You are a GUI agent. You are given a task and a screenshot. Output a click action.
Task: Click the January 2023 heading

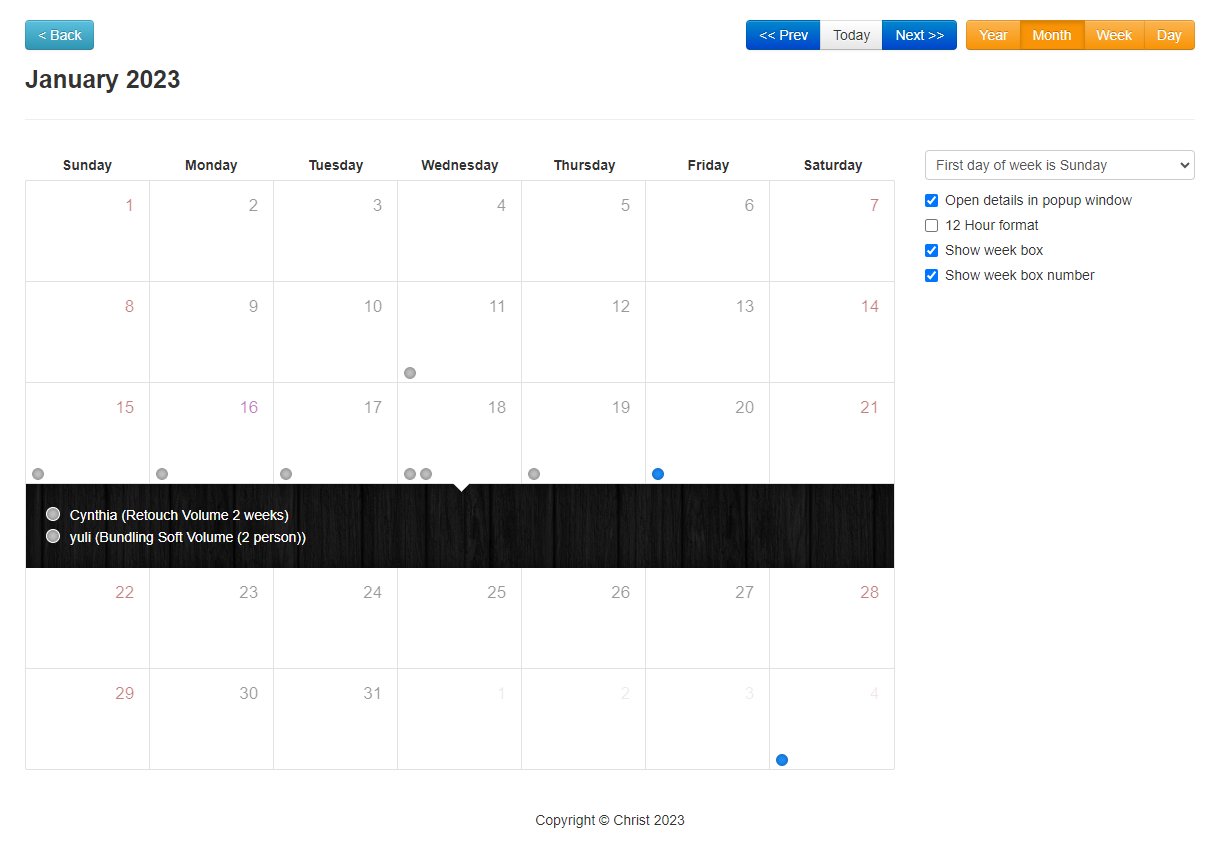point(103,79)
